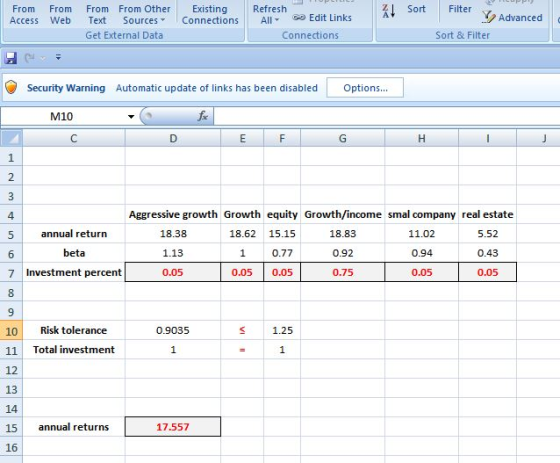Select column G header
Image resolution: width=560 pixels, height=463 pixels.
(x=342, y=138)
